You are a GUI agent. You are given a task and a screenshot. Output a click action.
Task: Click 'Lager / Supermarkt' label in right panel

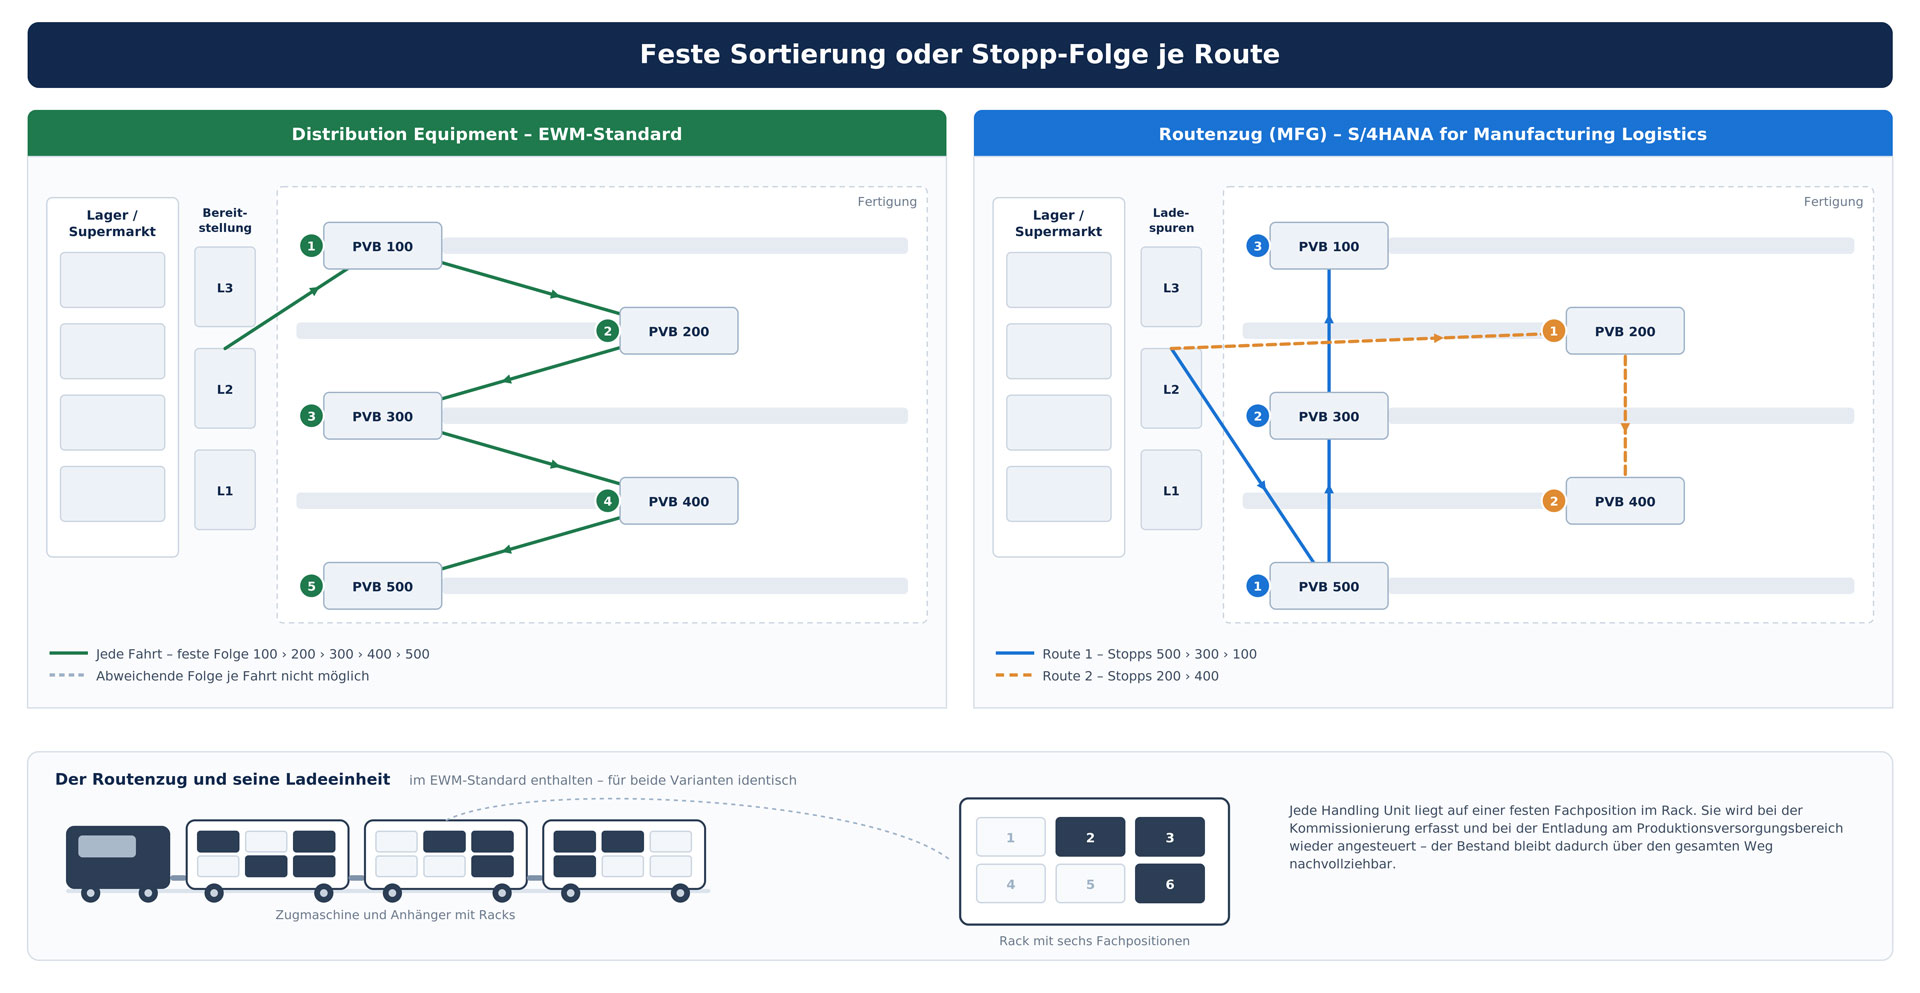pos(1058,223)
